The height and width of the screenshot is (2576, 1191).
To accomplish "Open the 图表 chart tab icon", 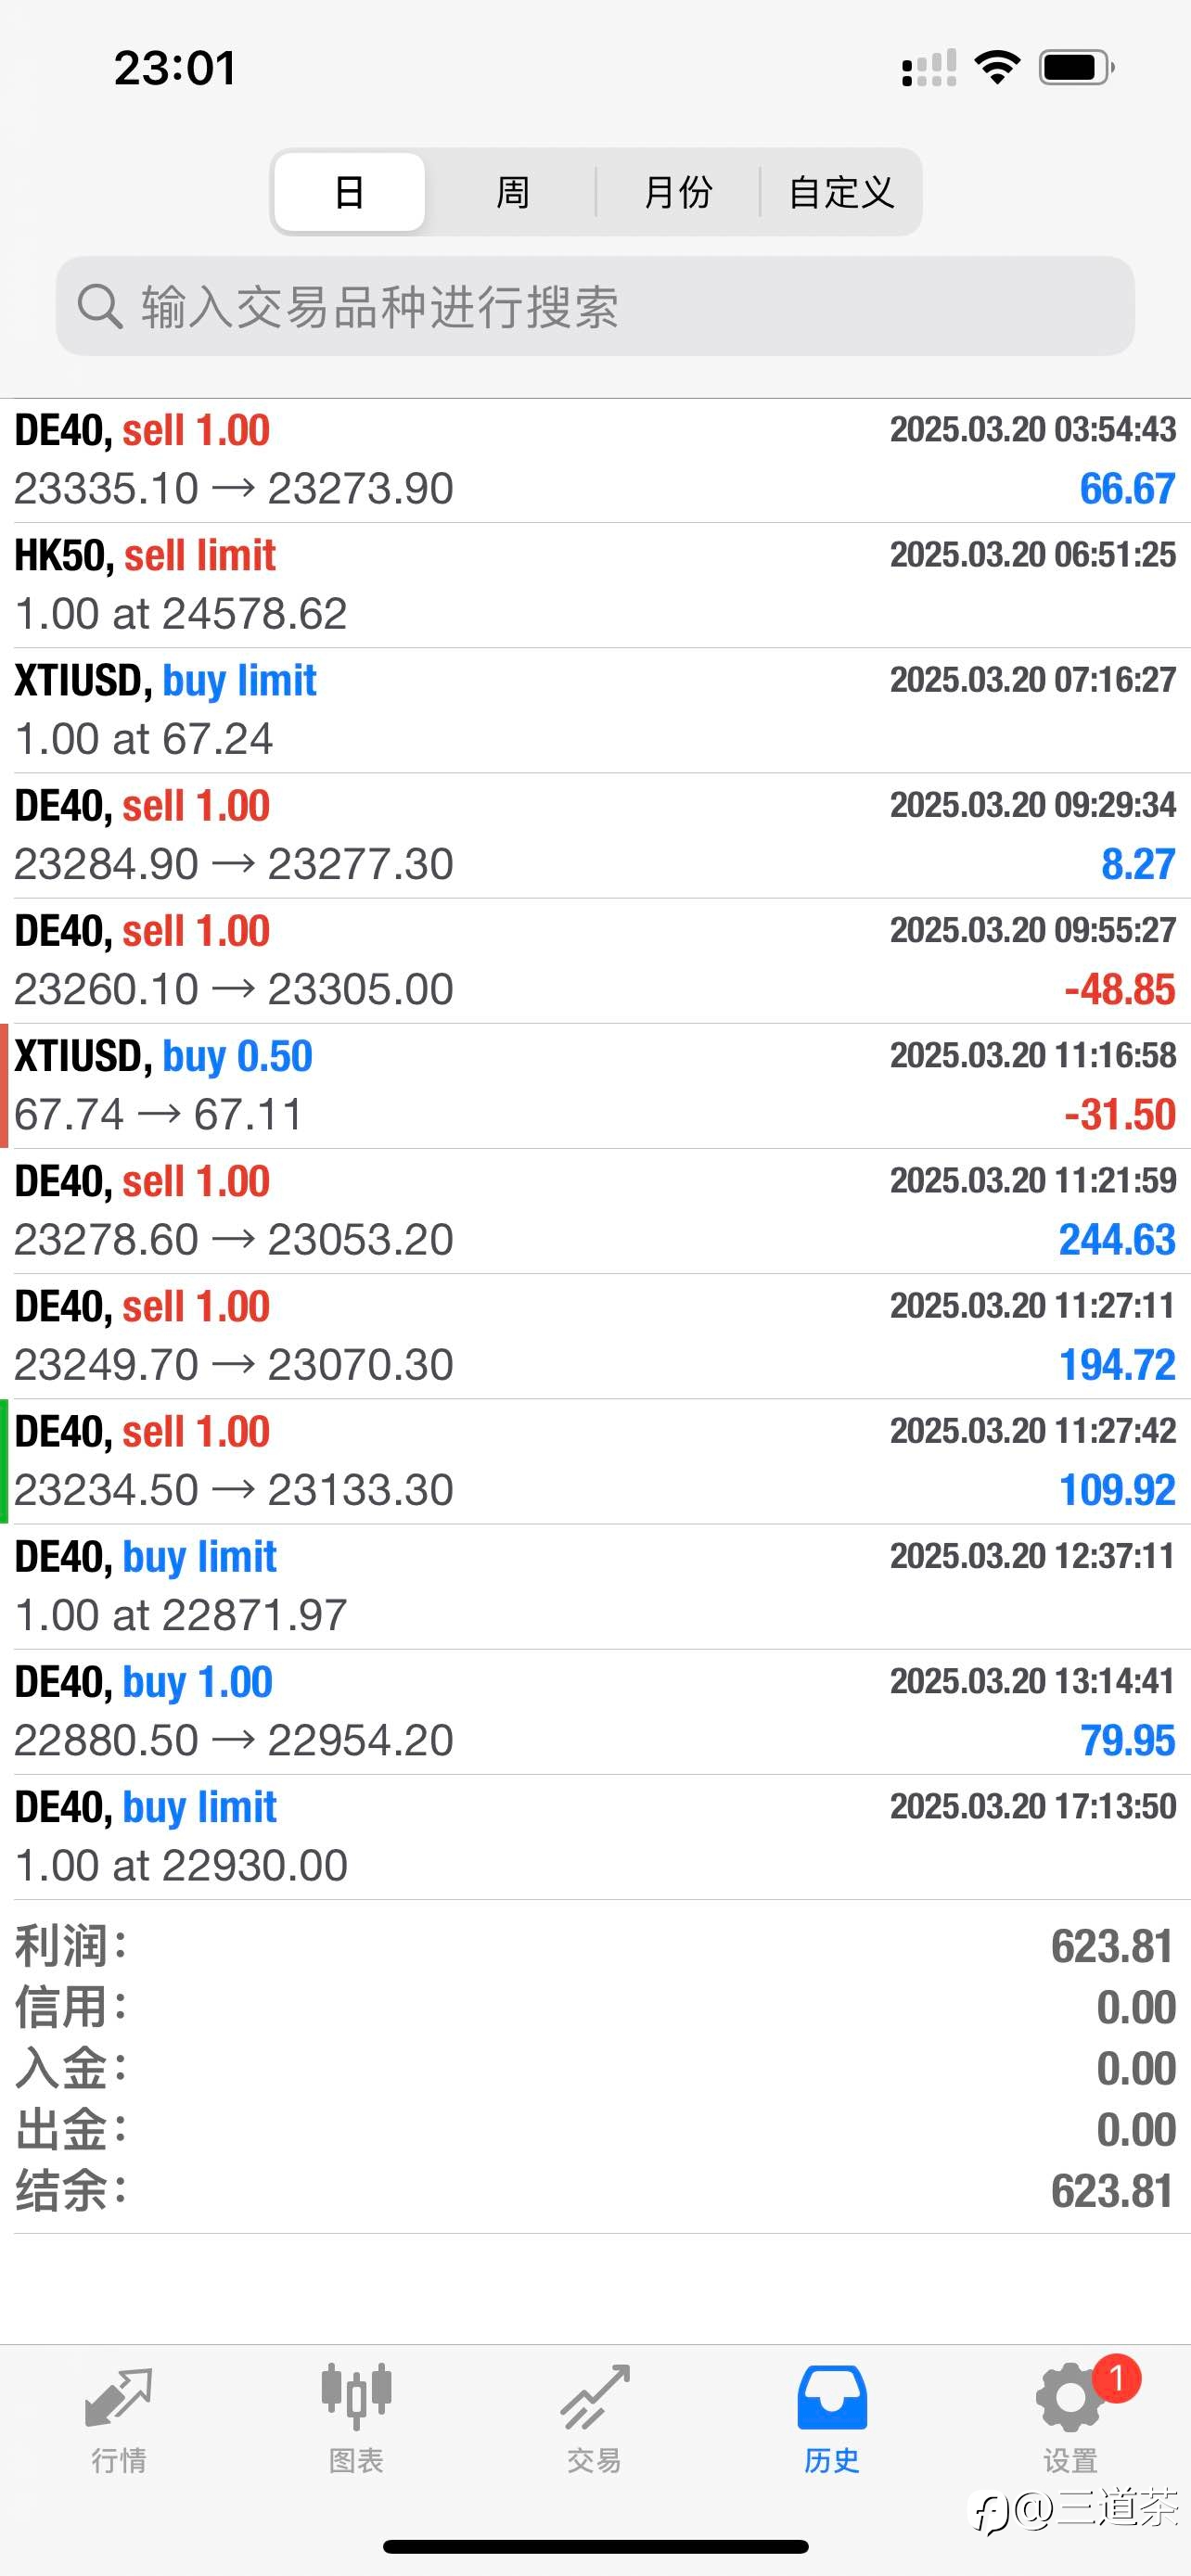I will tap(356, 2398).
